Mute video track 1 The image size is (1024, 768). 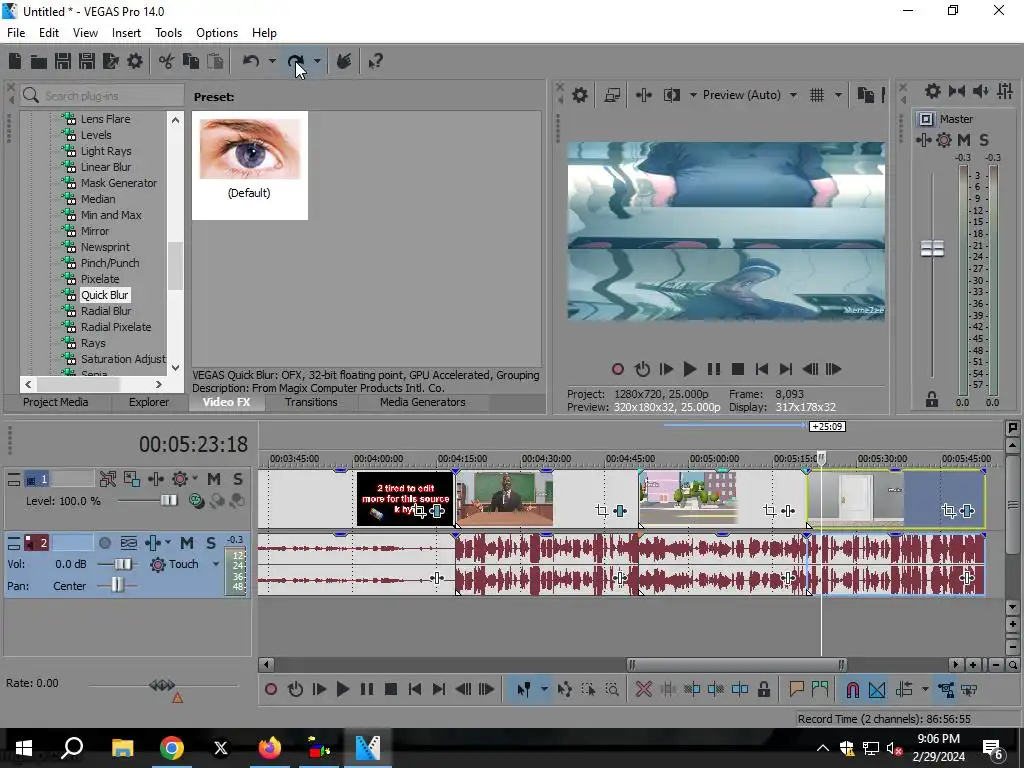(x=214, y=479)
